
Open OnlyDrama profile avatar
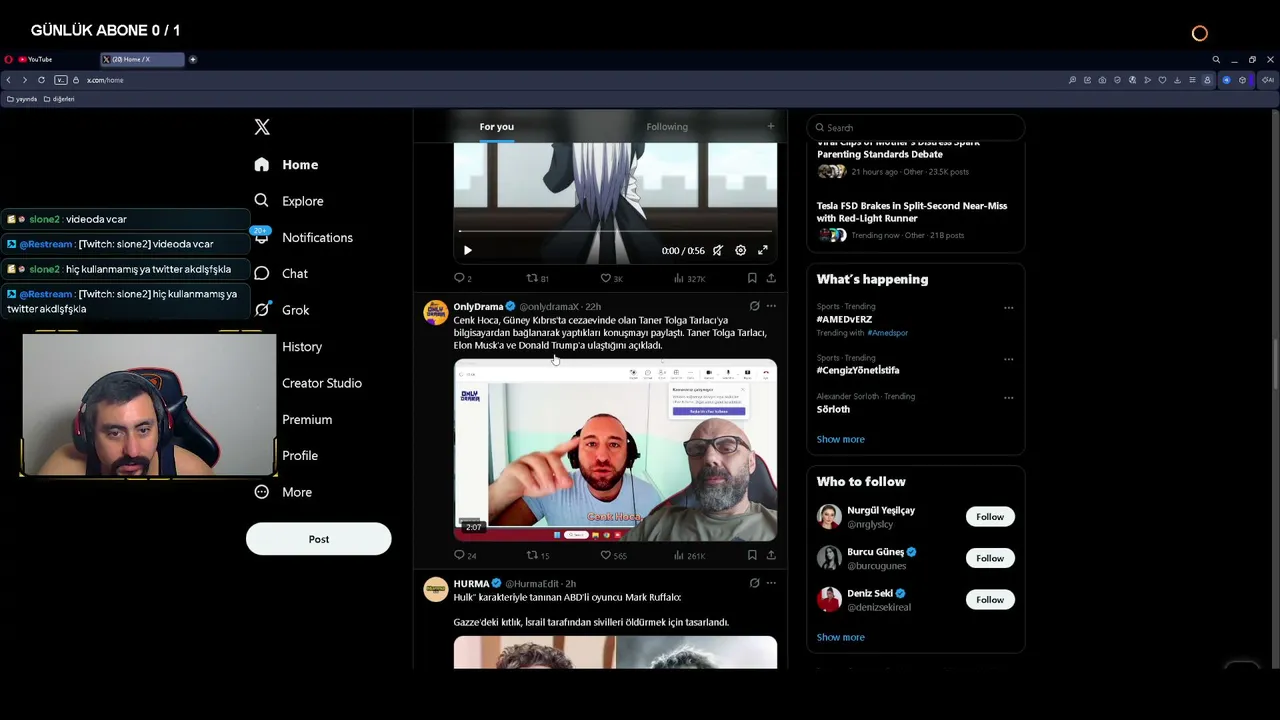tap(436, 312)
